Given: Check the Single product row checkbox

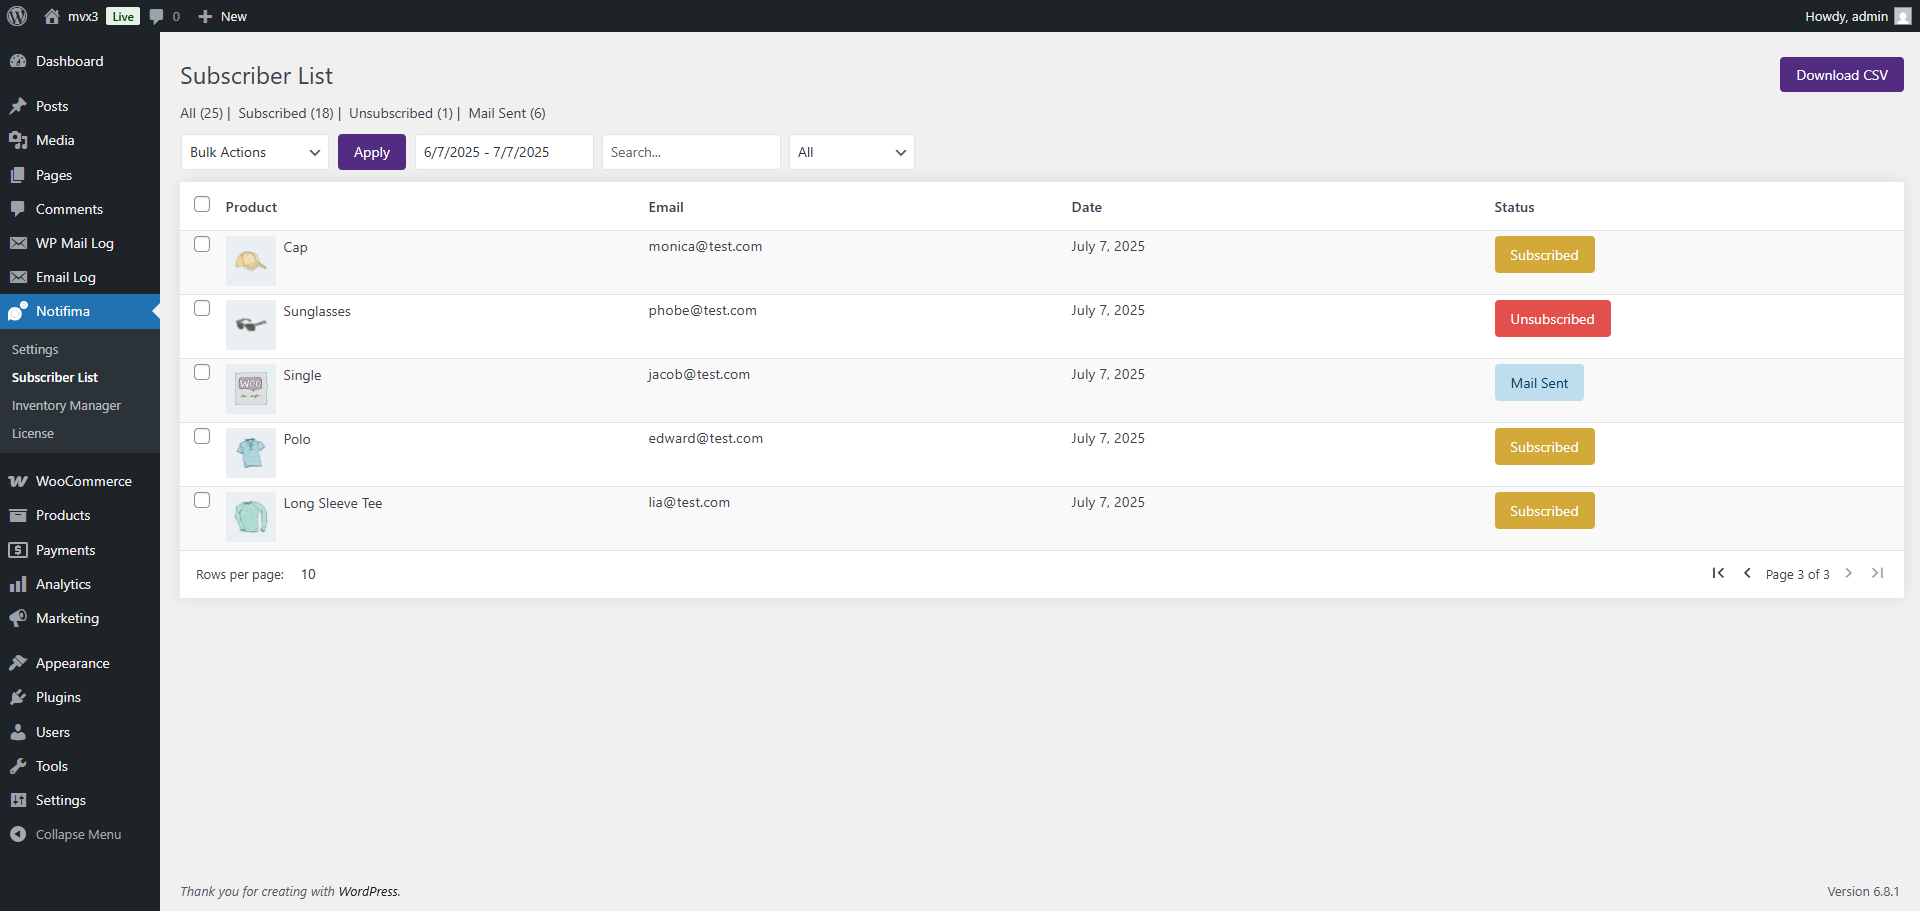Looking at the screenshot, I should pos(202,372).
